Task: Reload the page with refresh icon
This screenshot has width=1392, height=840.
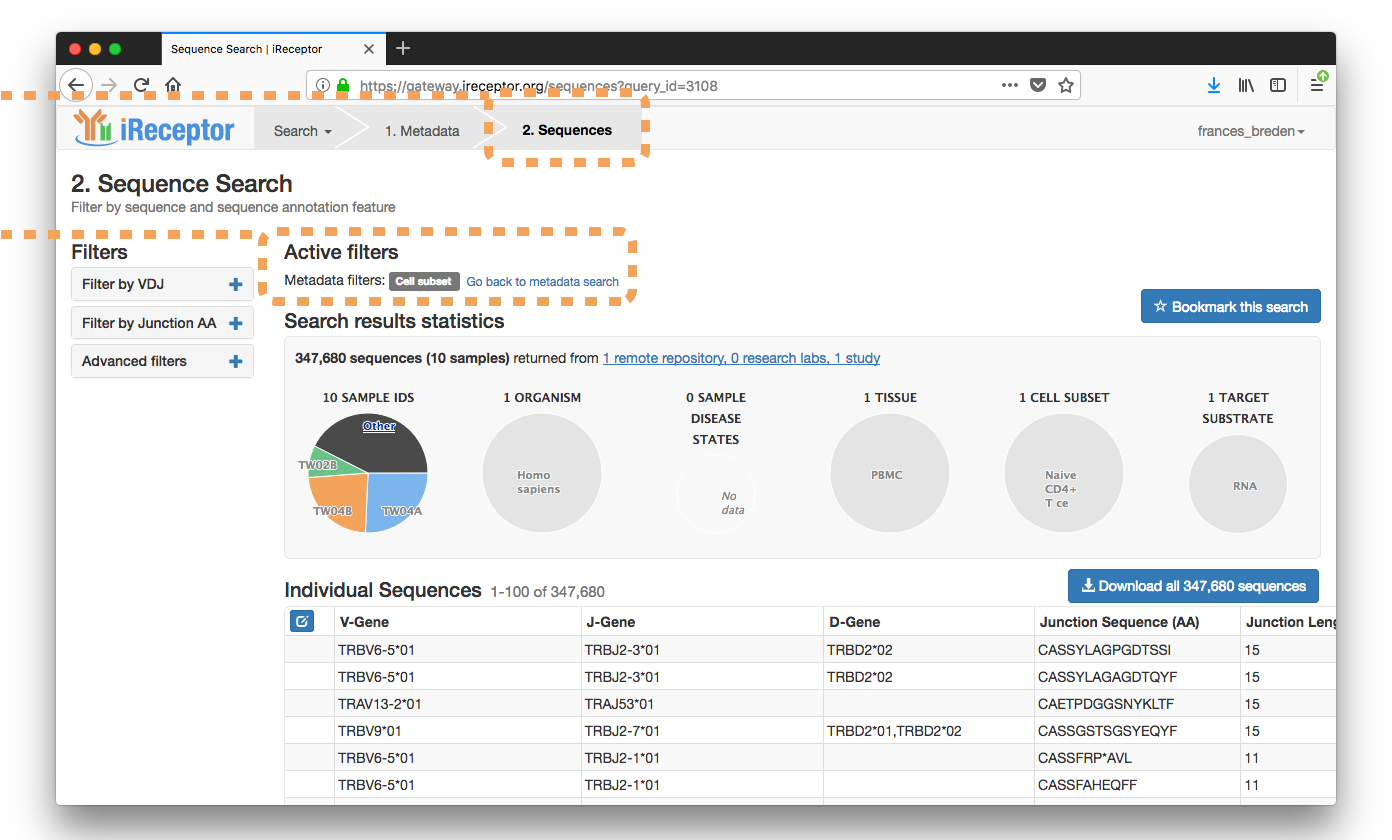Action: 142,86
